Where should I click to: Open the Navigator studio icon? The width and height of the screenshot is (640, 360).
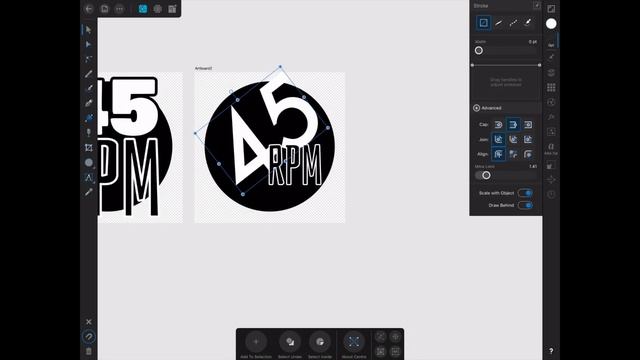(551, 179)
